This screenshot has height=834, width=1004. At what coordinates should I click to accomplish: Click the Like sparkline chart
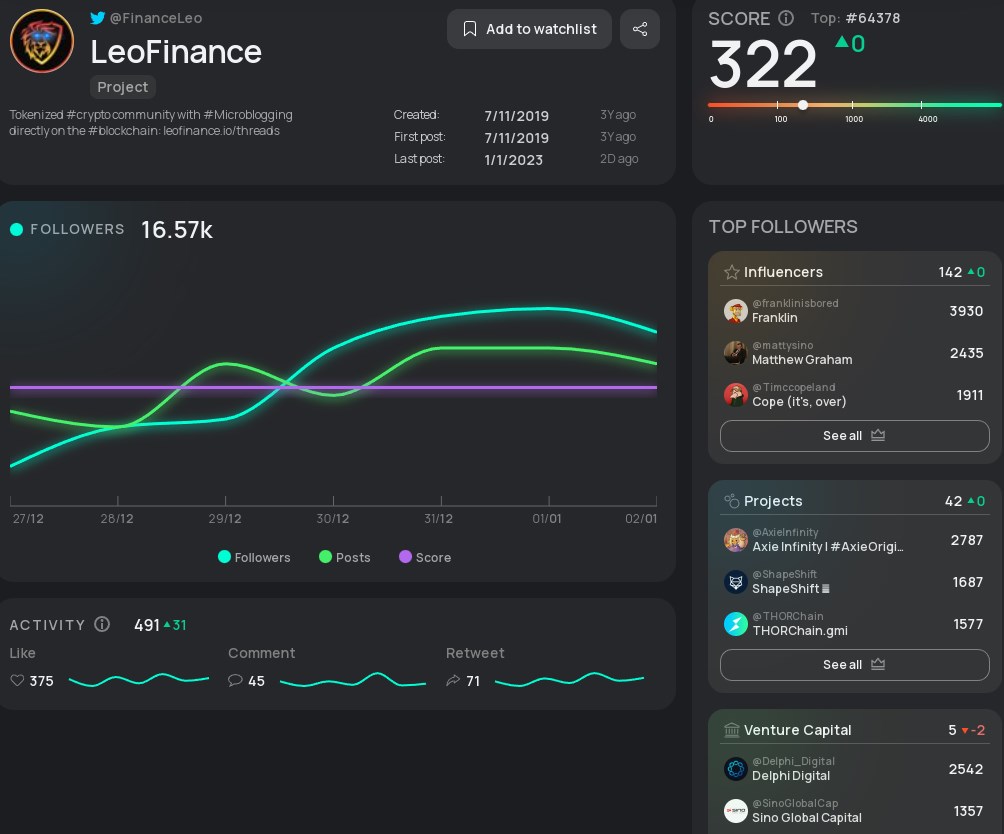[x=139, y=680]
